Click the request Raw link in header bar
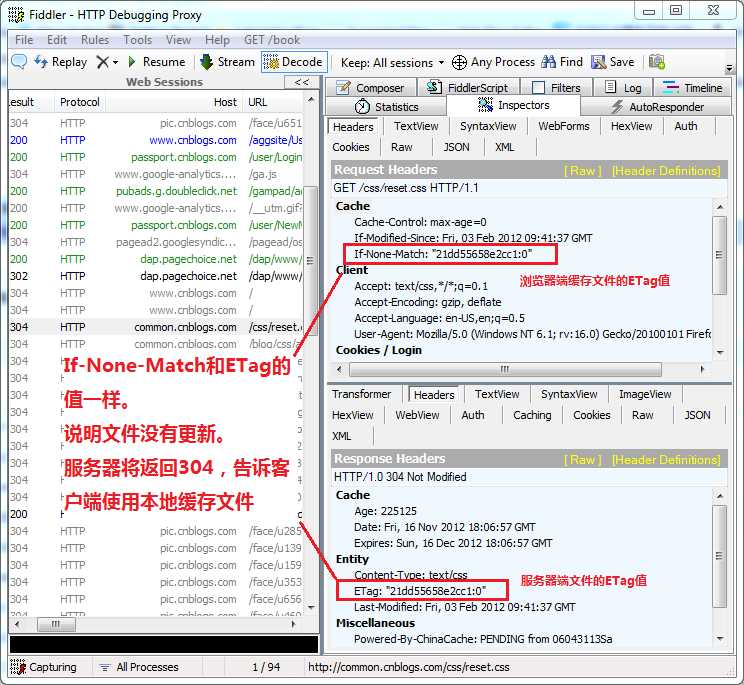Image resolution: width=744 pixels, height=685 pixels. click(x=583, y=171)
